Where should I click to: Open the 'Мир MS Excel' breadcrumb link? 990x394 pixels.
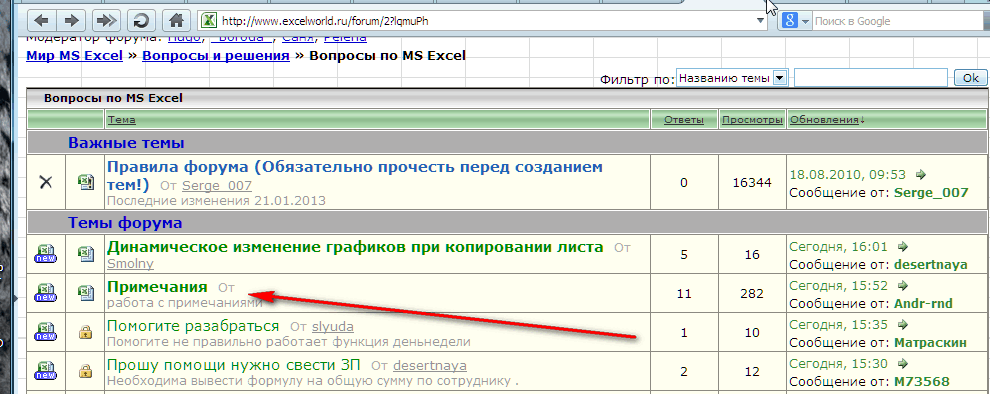click(75, 56)
